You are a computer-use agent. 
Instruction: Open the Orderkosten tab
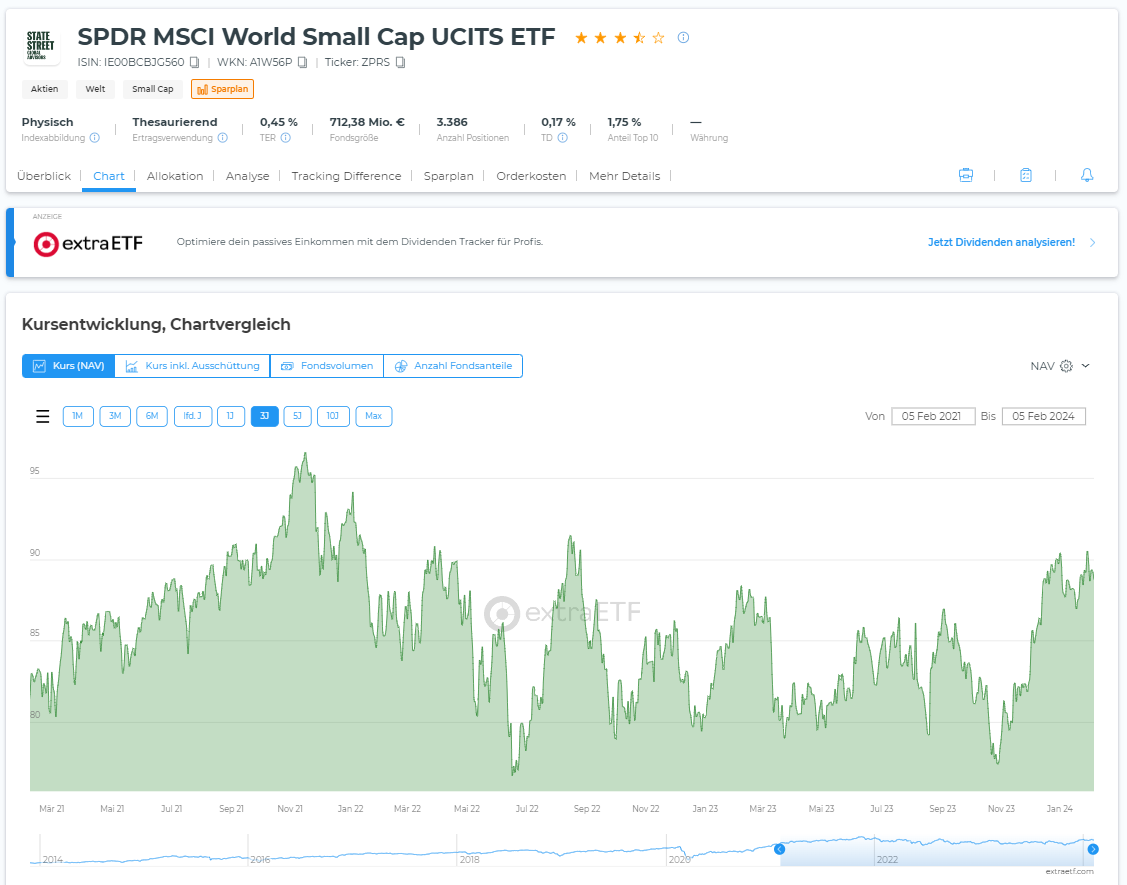[531, 176]
